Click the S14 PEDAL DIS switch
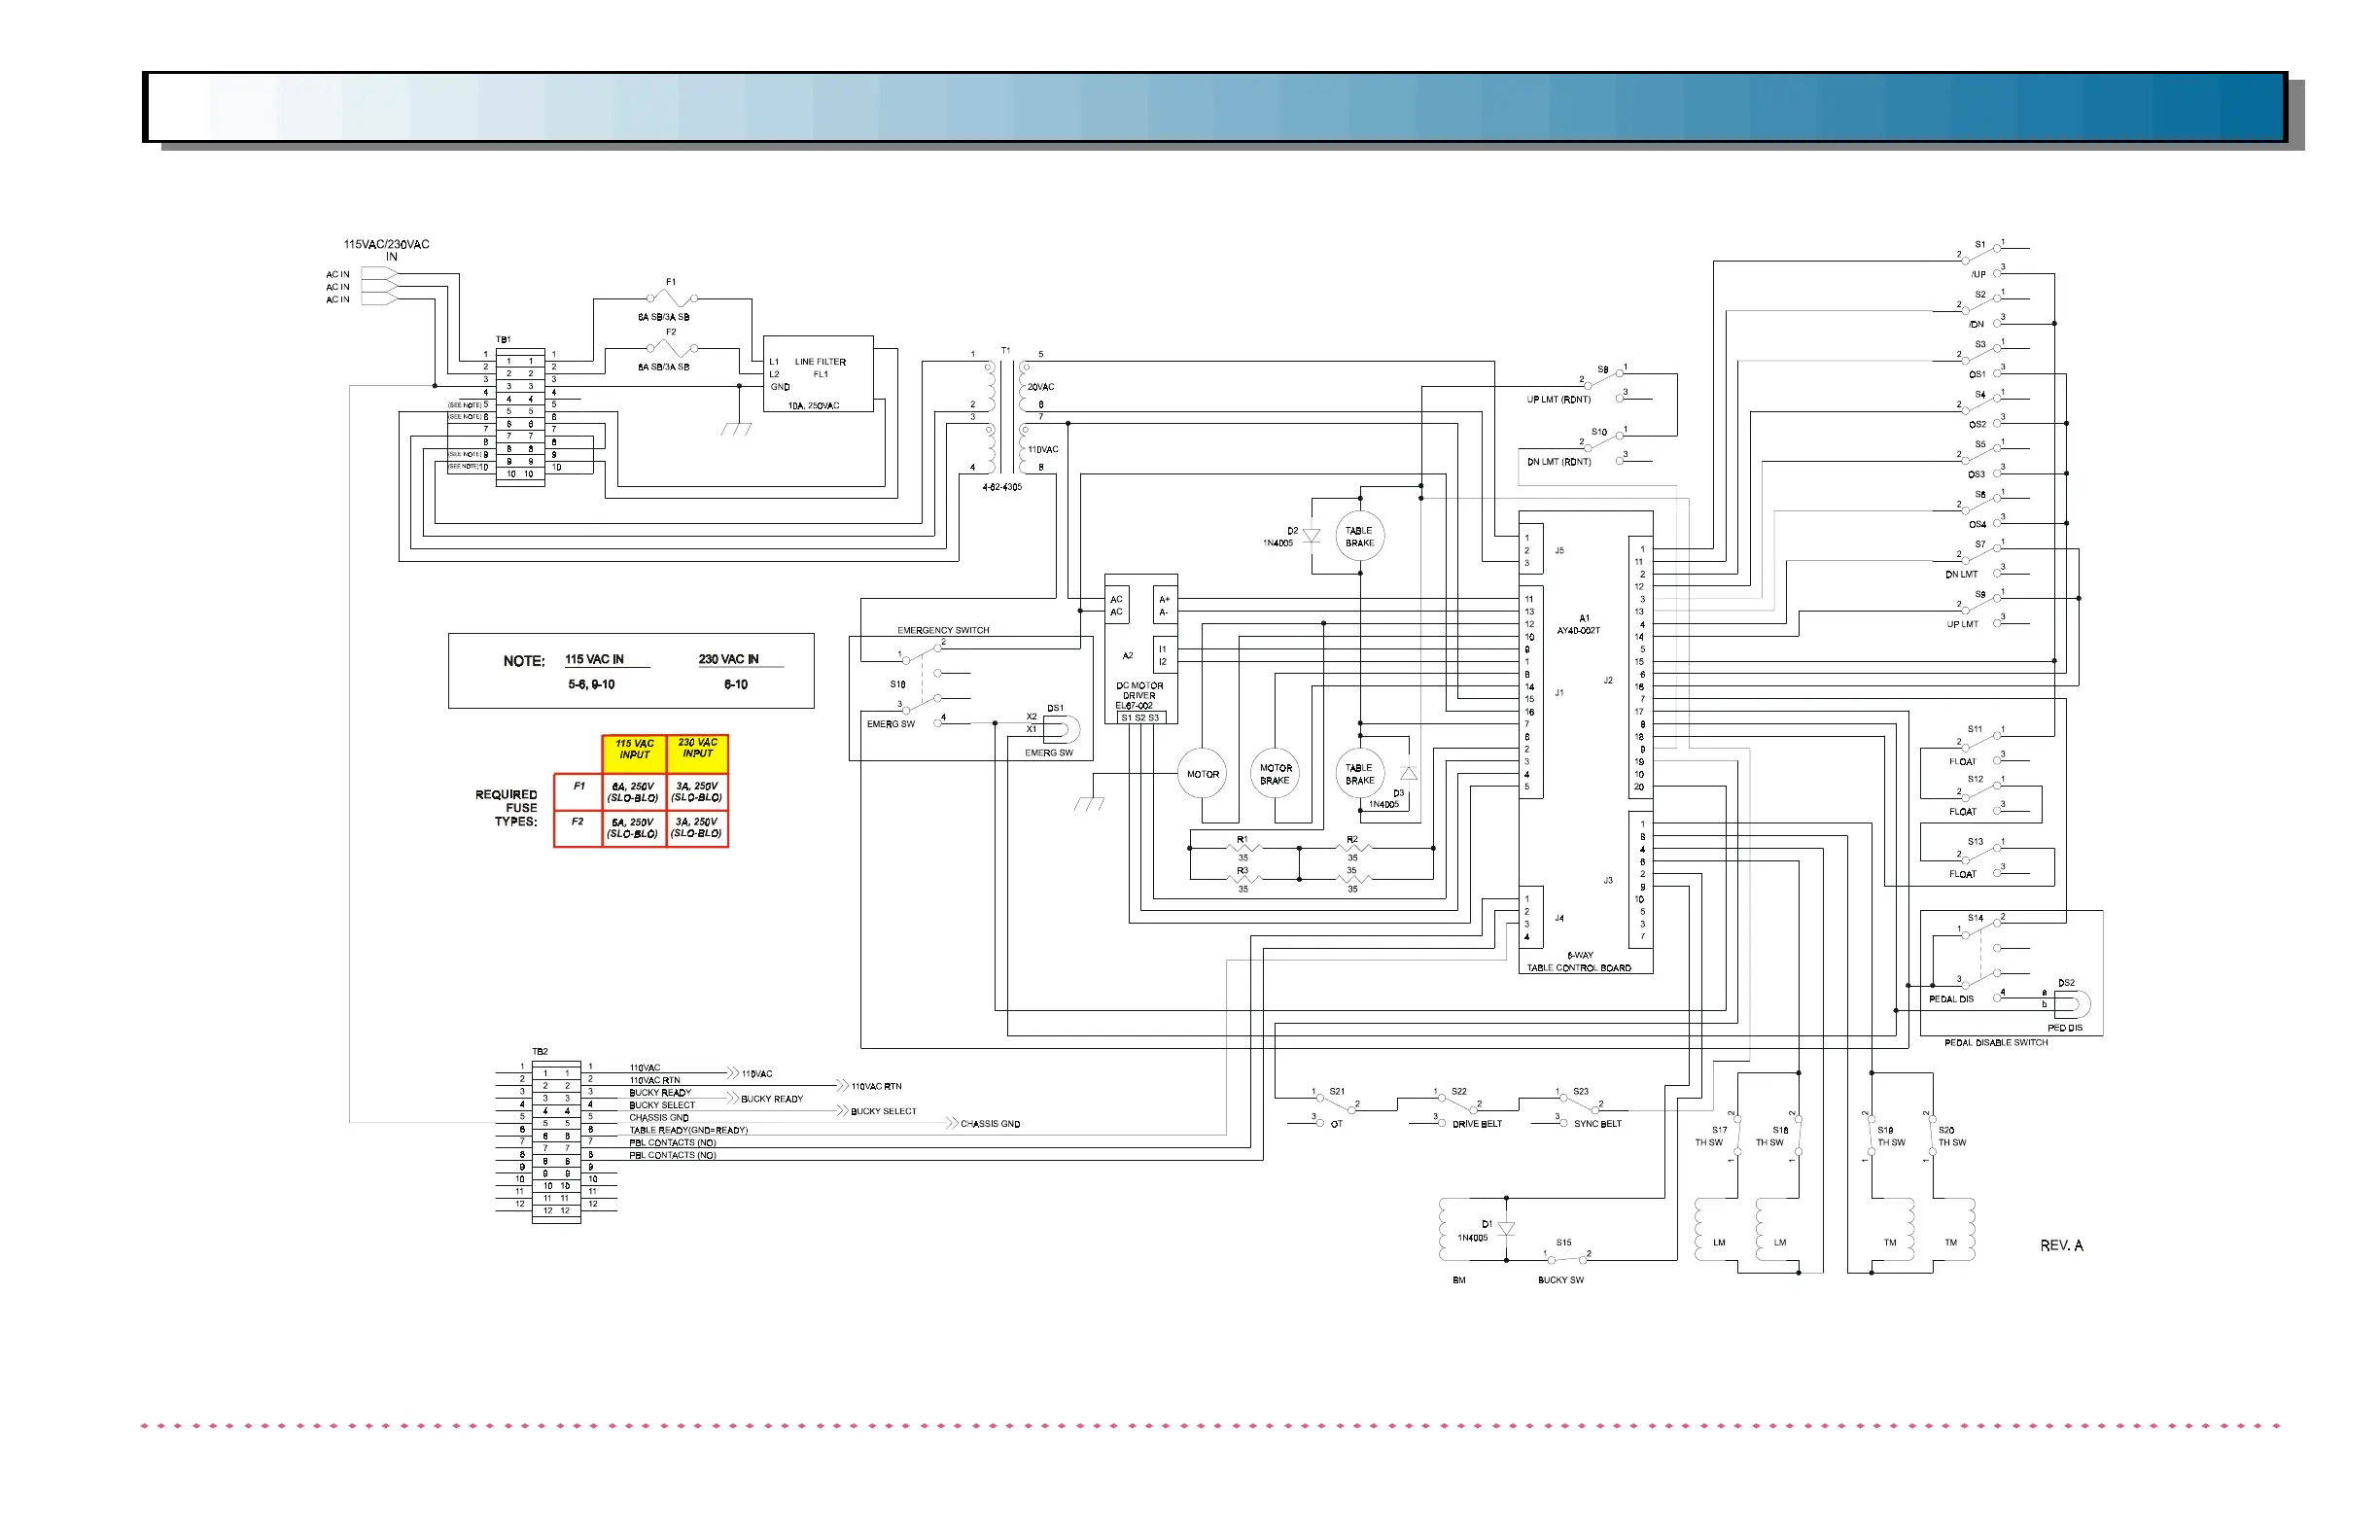 [1980, 955]
